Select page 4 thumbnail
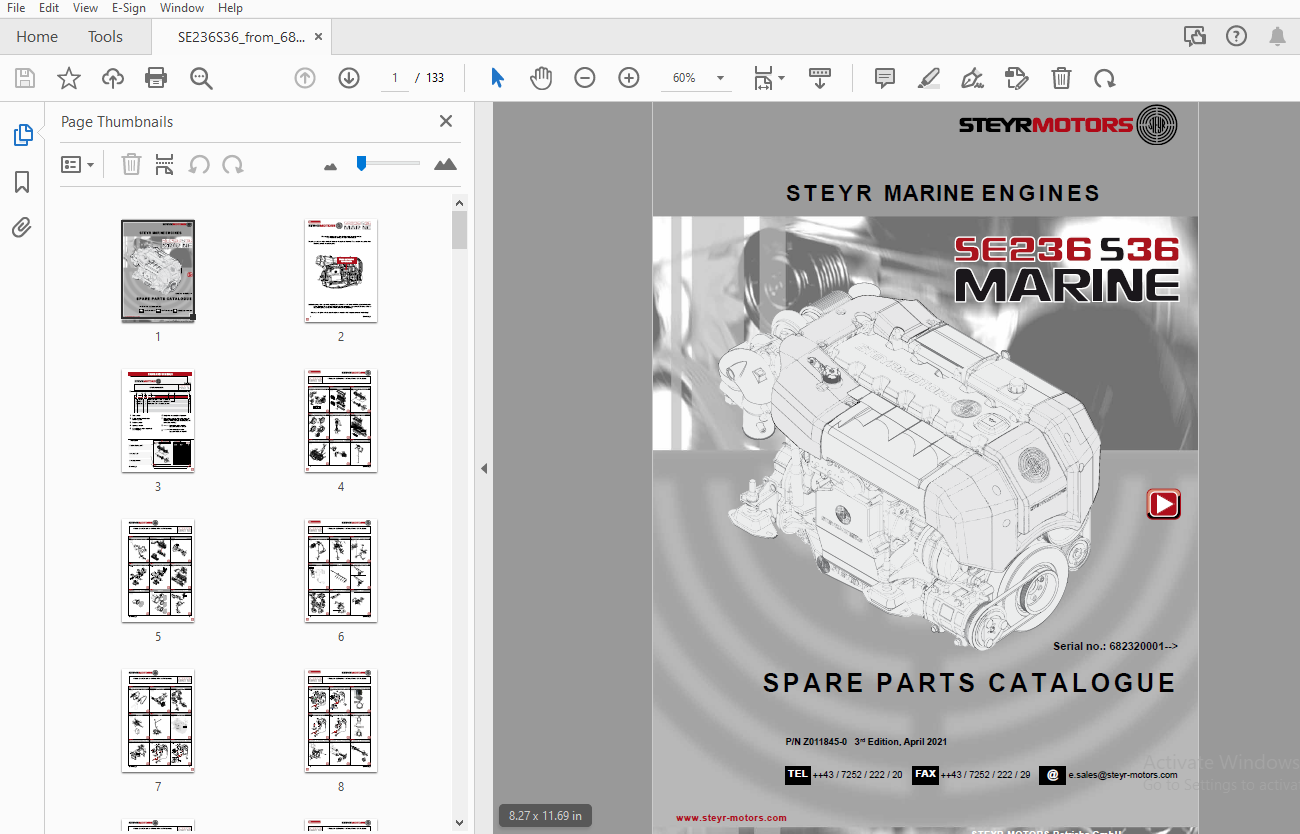The height and width of the screenshot is (834, 1300). [341, 421]
